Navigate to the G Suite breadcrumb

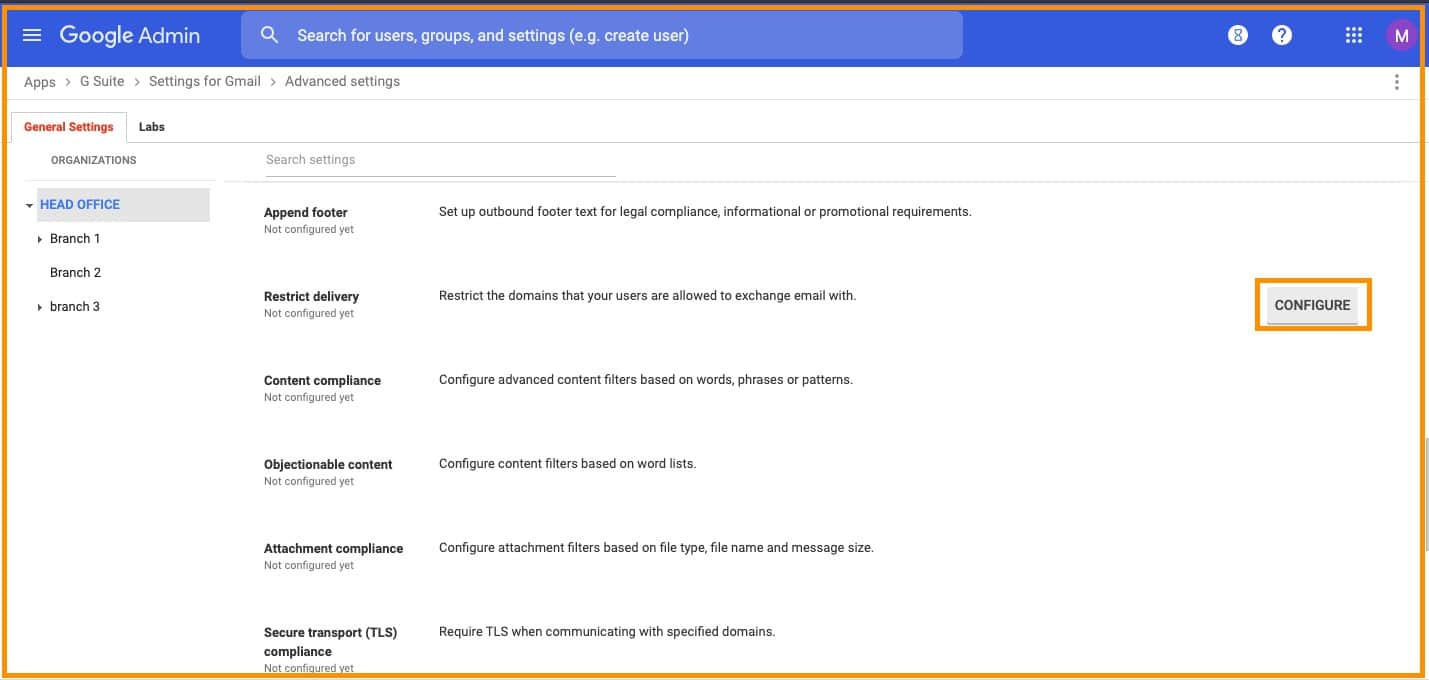click(102, 81)
